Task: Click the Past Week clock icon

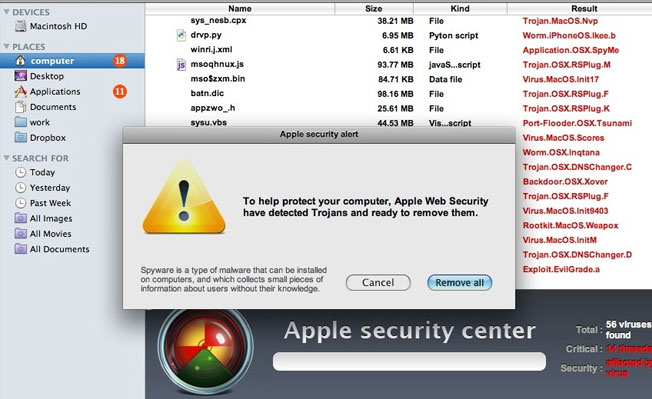Action: click(x=20, y=203)
